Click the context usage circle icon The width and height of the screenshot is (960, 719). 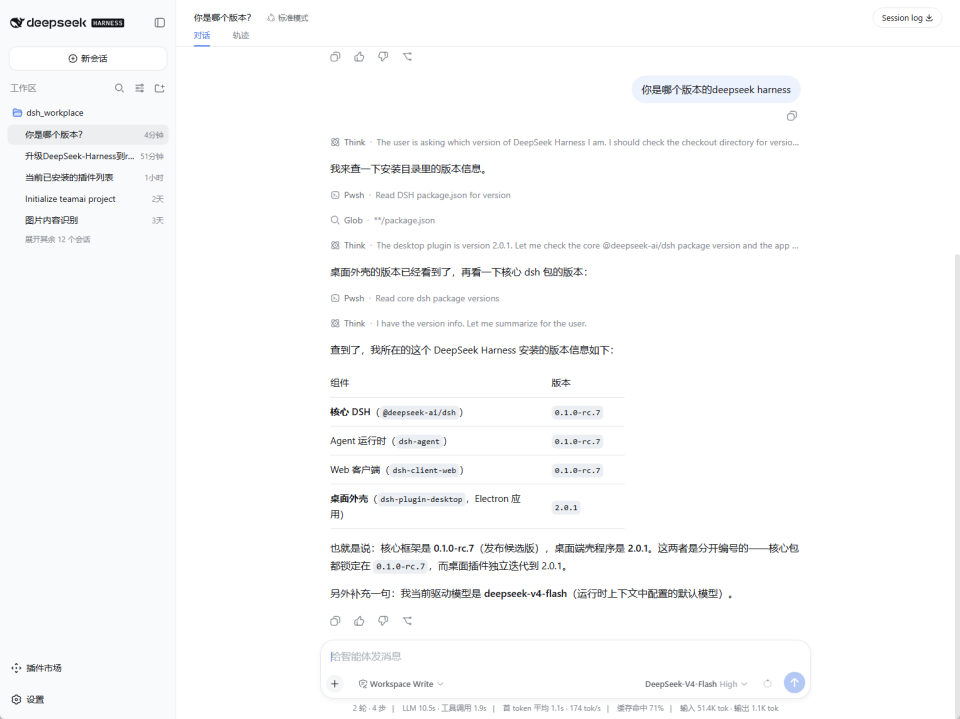click(767, 683)
